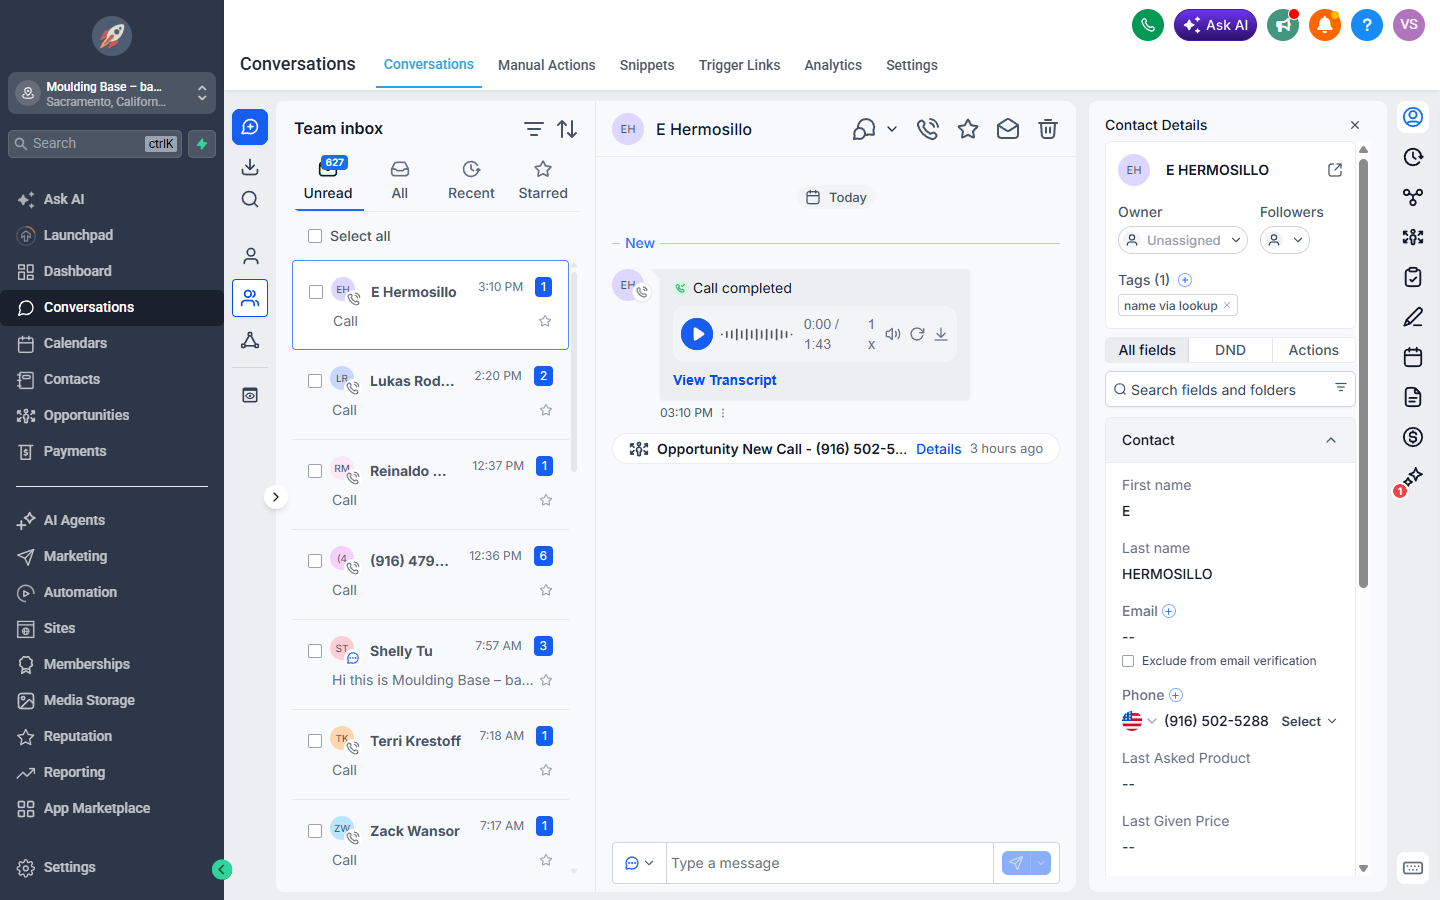Show the Starred conversations tab

pyautogui.click(x=543, y=181)
